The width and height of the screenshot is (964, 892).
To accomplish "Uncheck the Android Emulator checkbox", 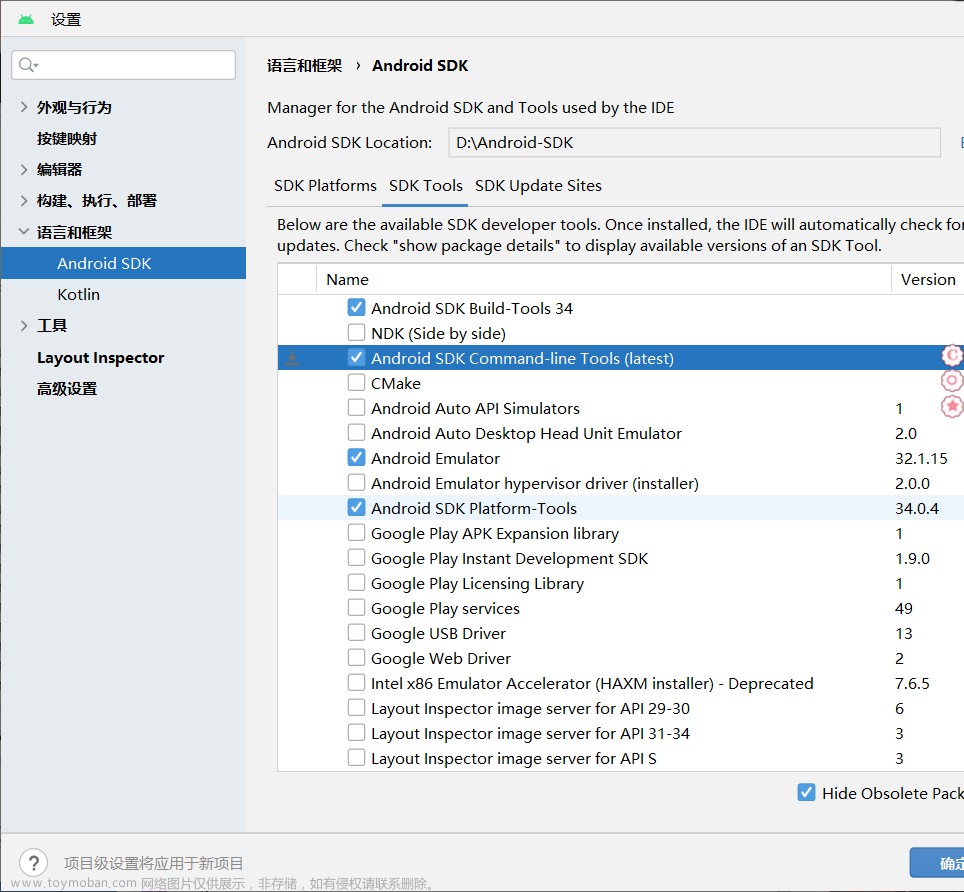I will 356,457.
